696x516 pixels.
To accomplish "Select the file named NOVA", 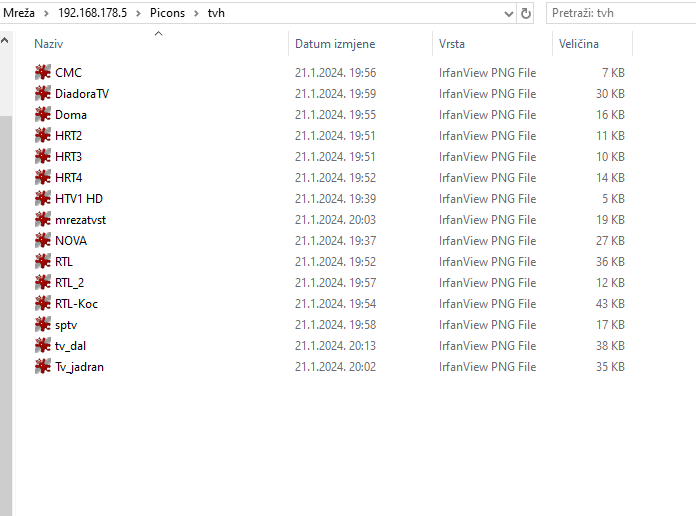I will (x=71, y=241).
